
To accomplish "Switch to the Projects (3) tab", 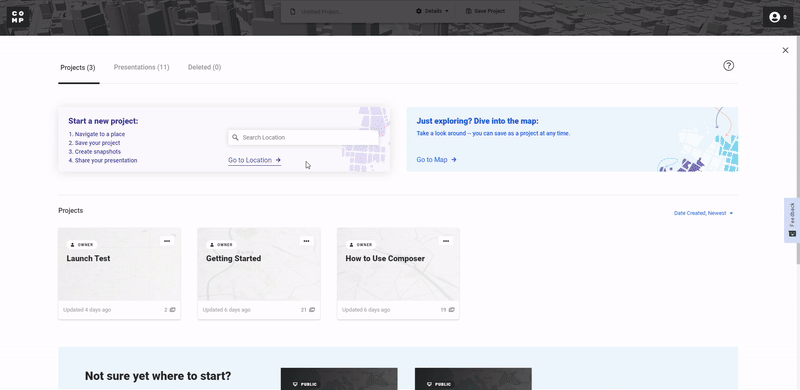I will [78, 67].
